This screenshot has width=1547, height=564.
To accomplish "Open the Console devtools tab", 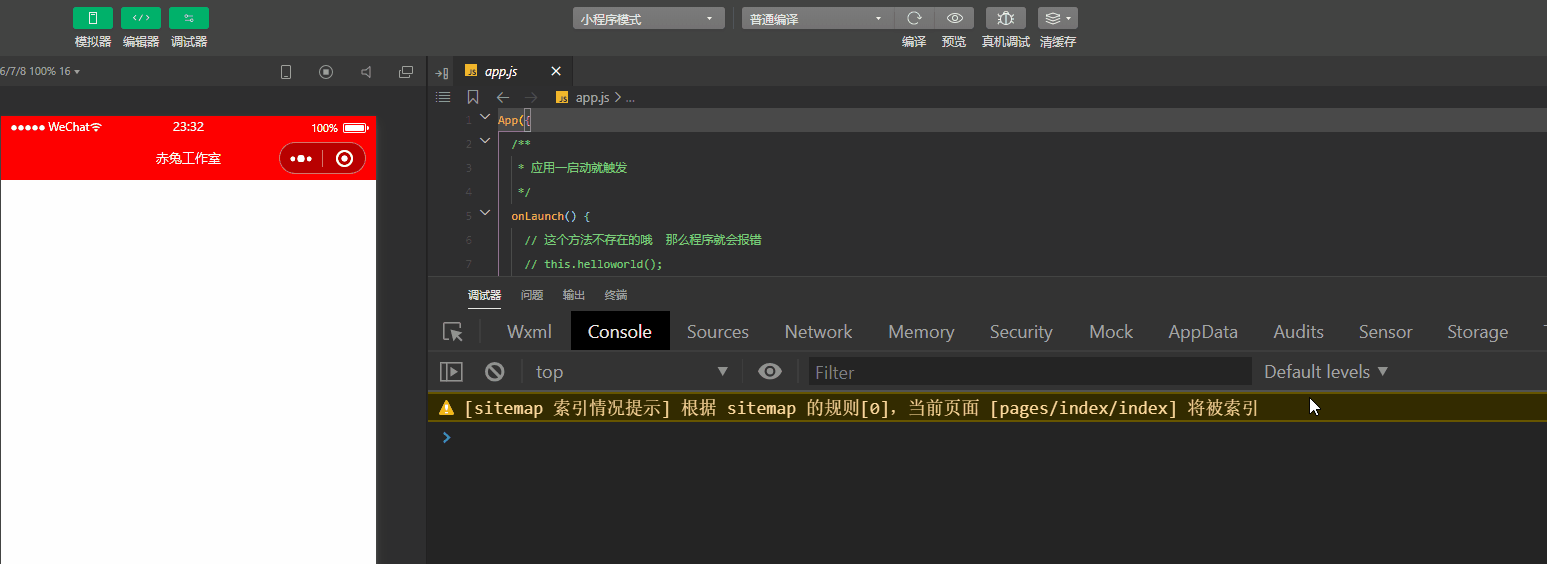I will (x=620, y=332).
